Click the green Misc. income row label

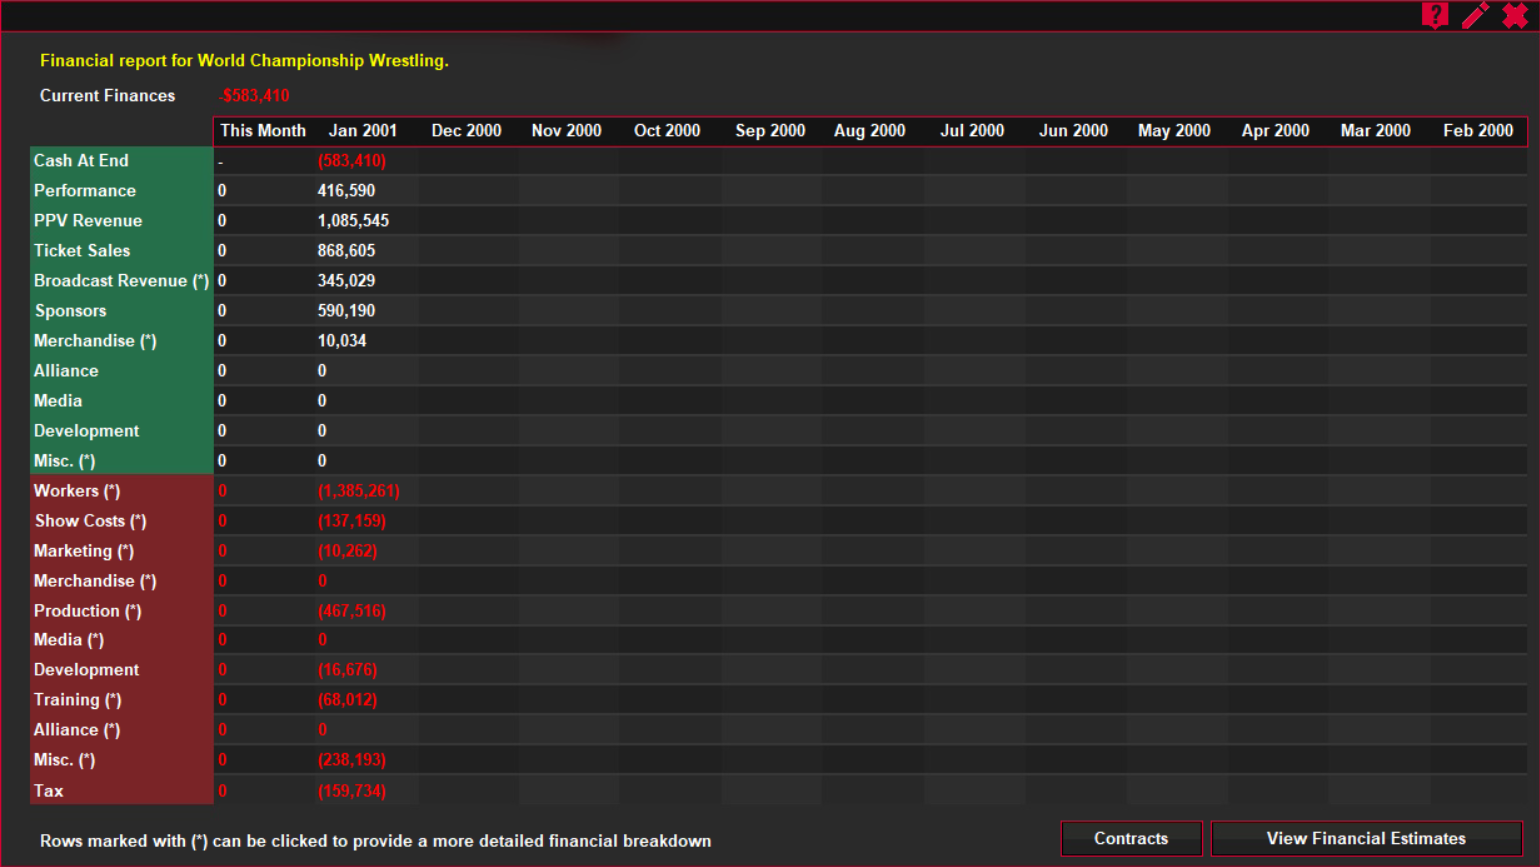[x=64, y=461]
